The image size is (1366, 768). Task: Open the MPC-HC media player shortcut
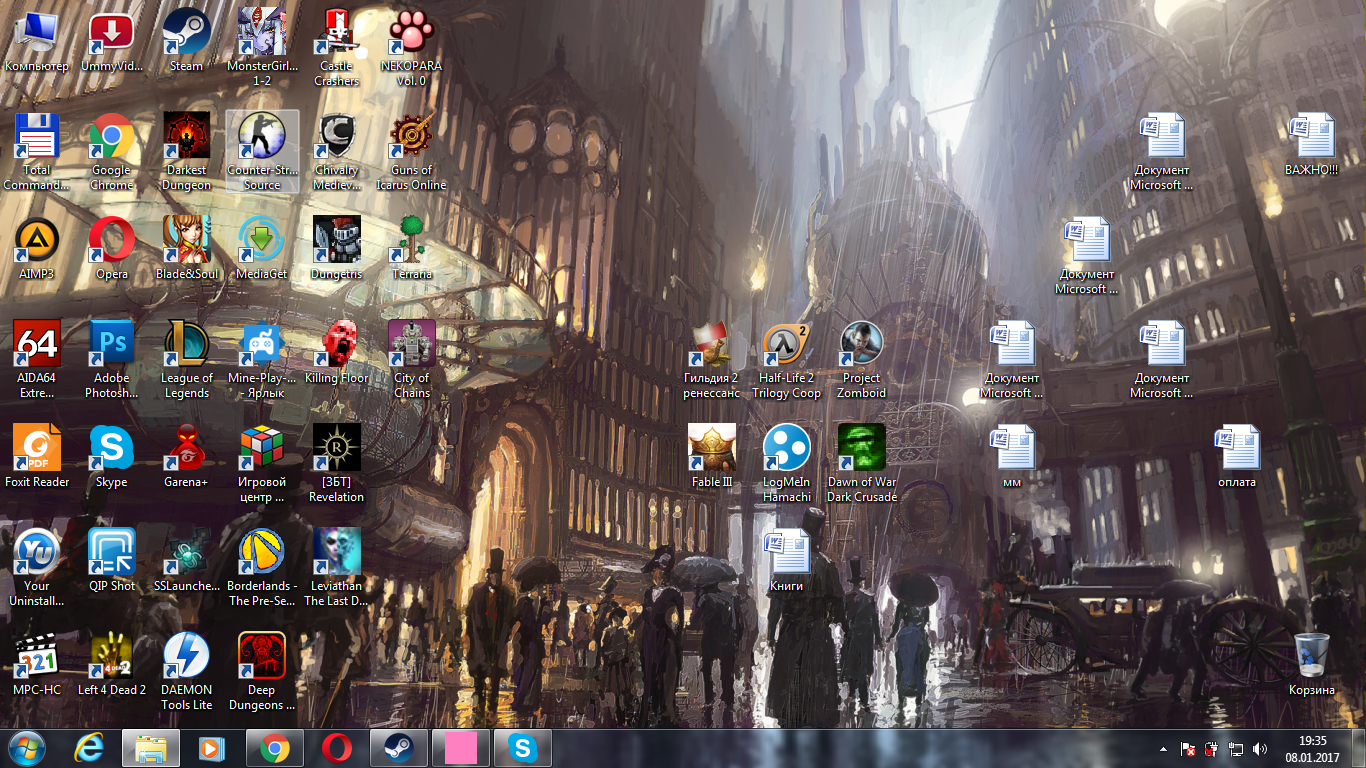(x=37, y=666)
